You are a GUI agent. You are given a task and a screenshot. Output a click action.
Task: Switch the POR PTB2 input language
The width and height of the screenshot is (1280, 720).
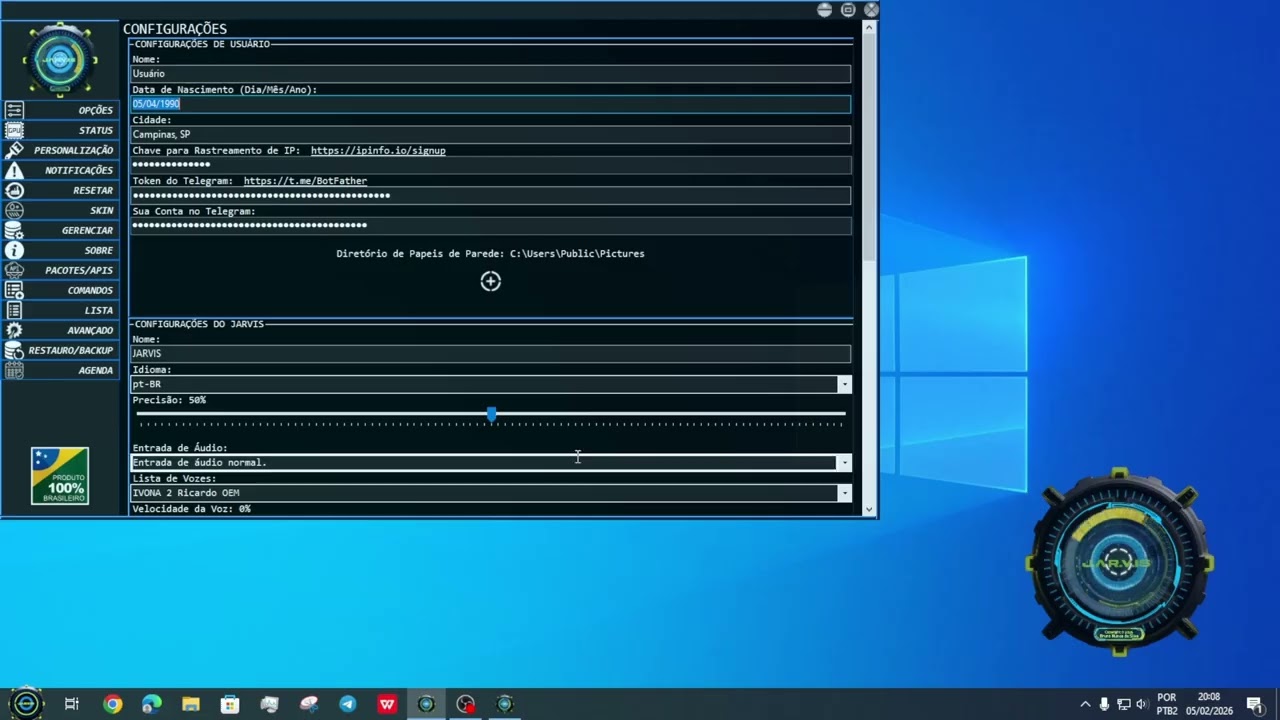tap(1167, 704)
